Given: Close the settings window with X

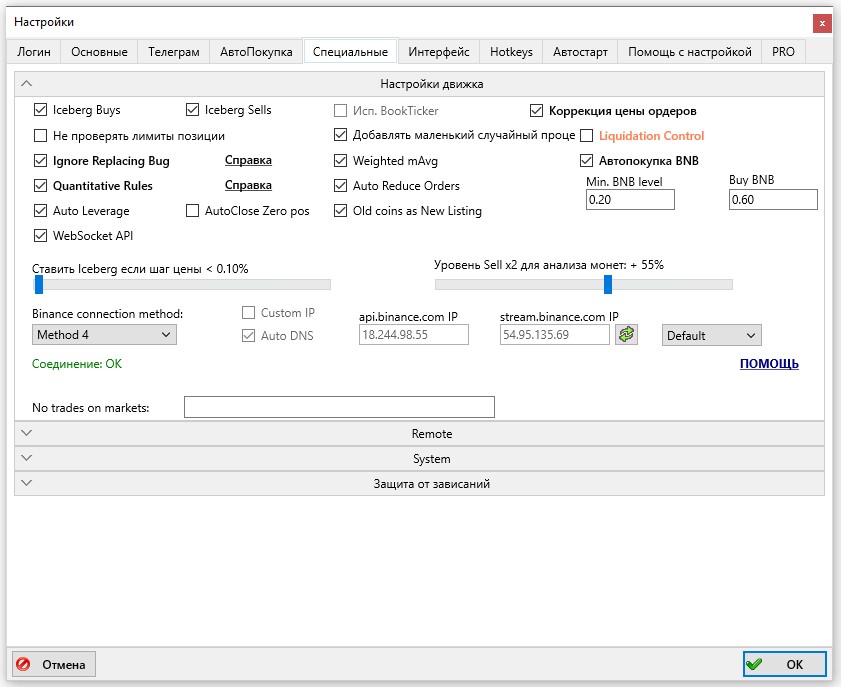Looking at the screenshot, I should [821, 22].
